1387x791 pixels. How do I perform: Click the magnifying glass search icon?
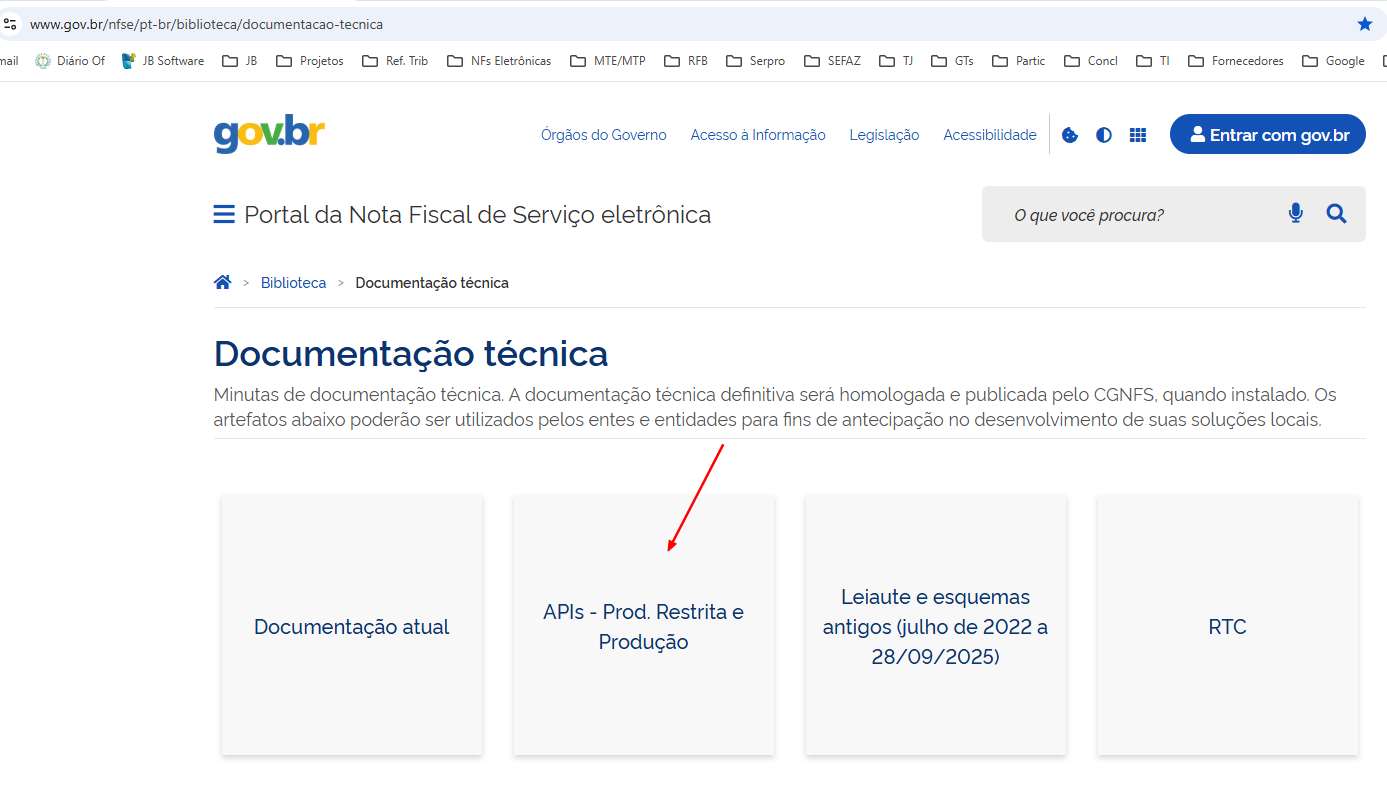(x=1337, y=213)
